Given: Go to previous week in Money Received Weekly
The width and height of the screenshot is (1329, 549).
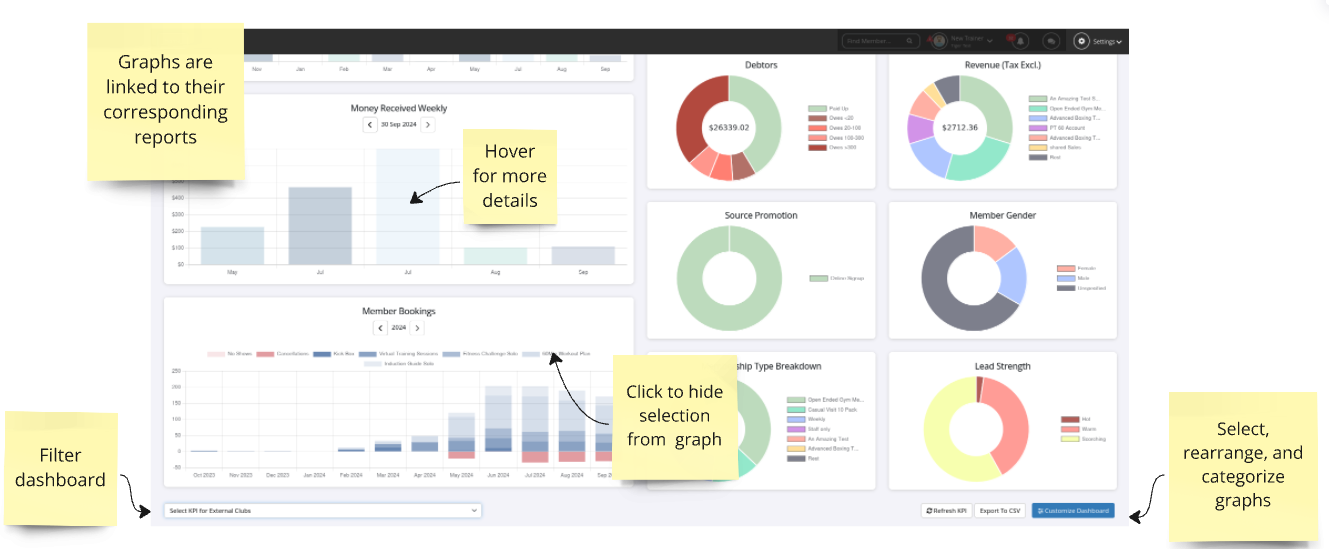Looking at the screenshot, I should coord(370,125).
